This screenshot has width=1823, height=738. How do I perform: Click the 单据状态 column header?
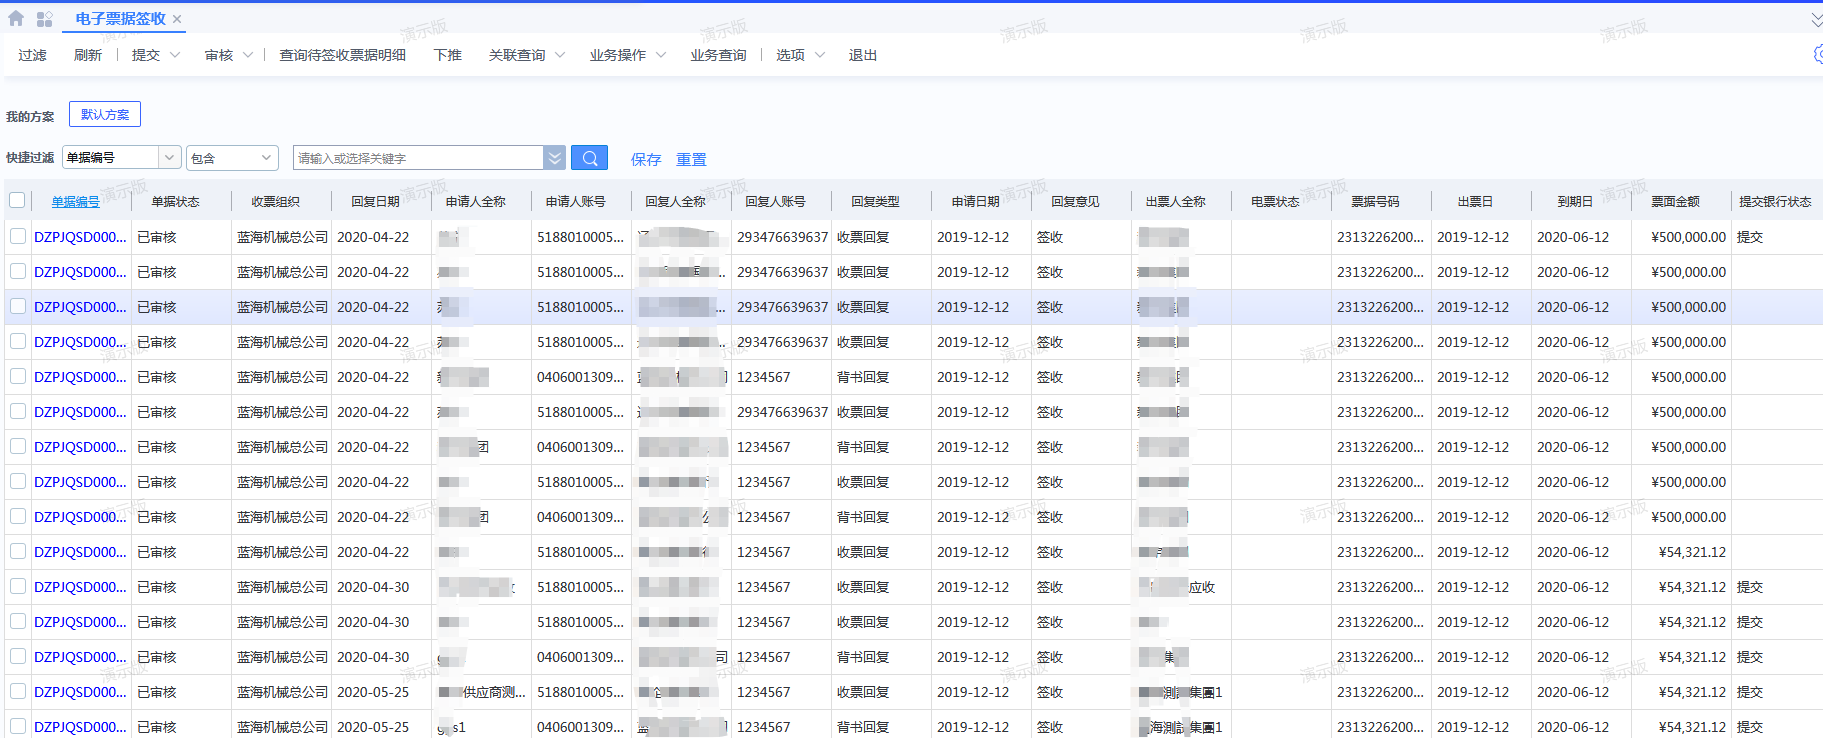[x=175, y=201]
